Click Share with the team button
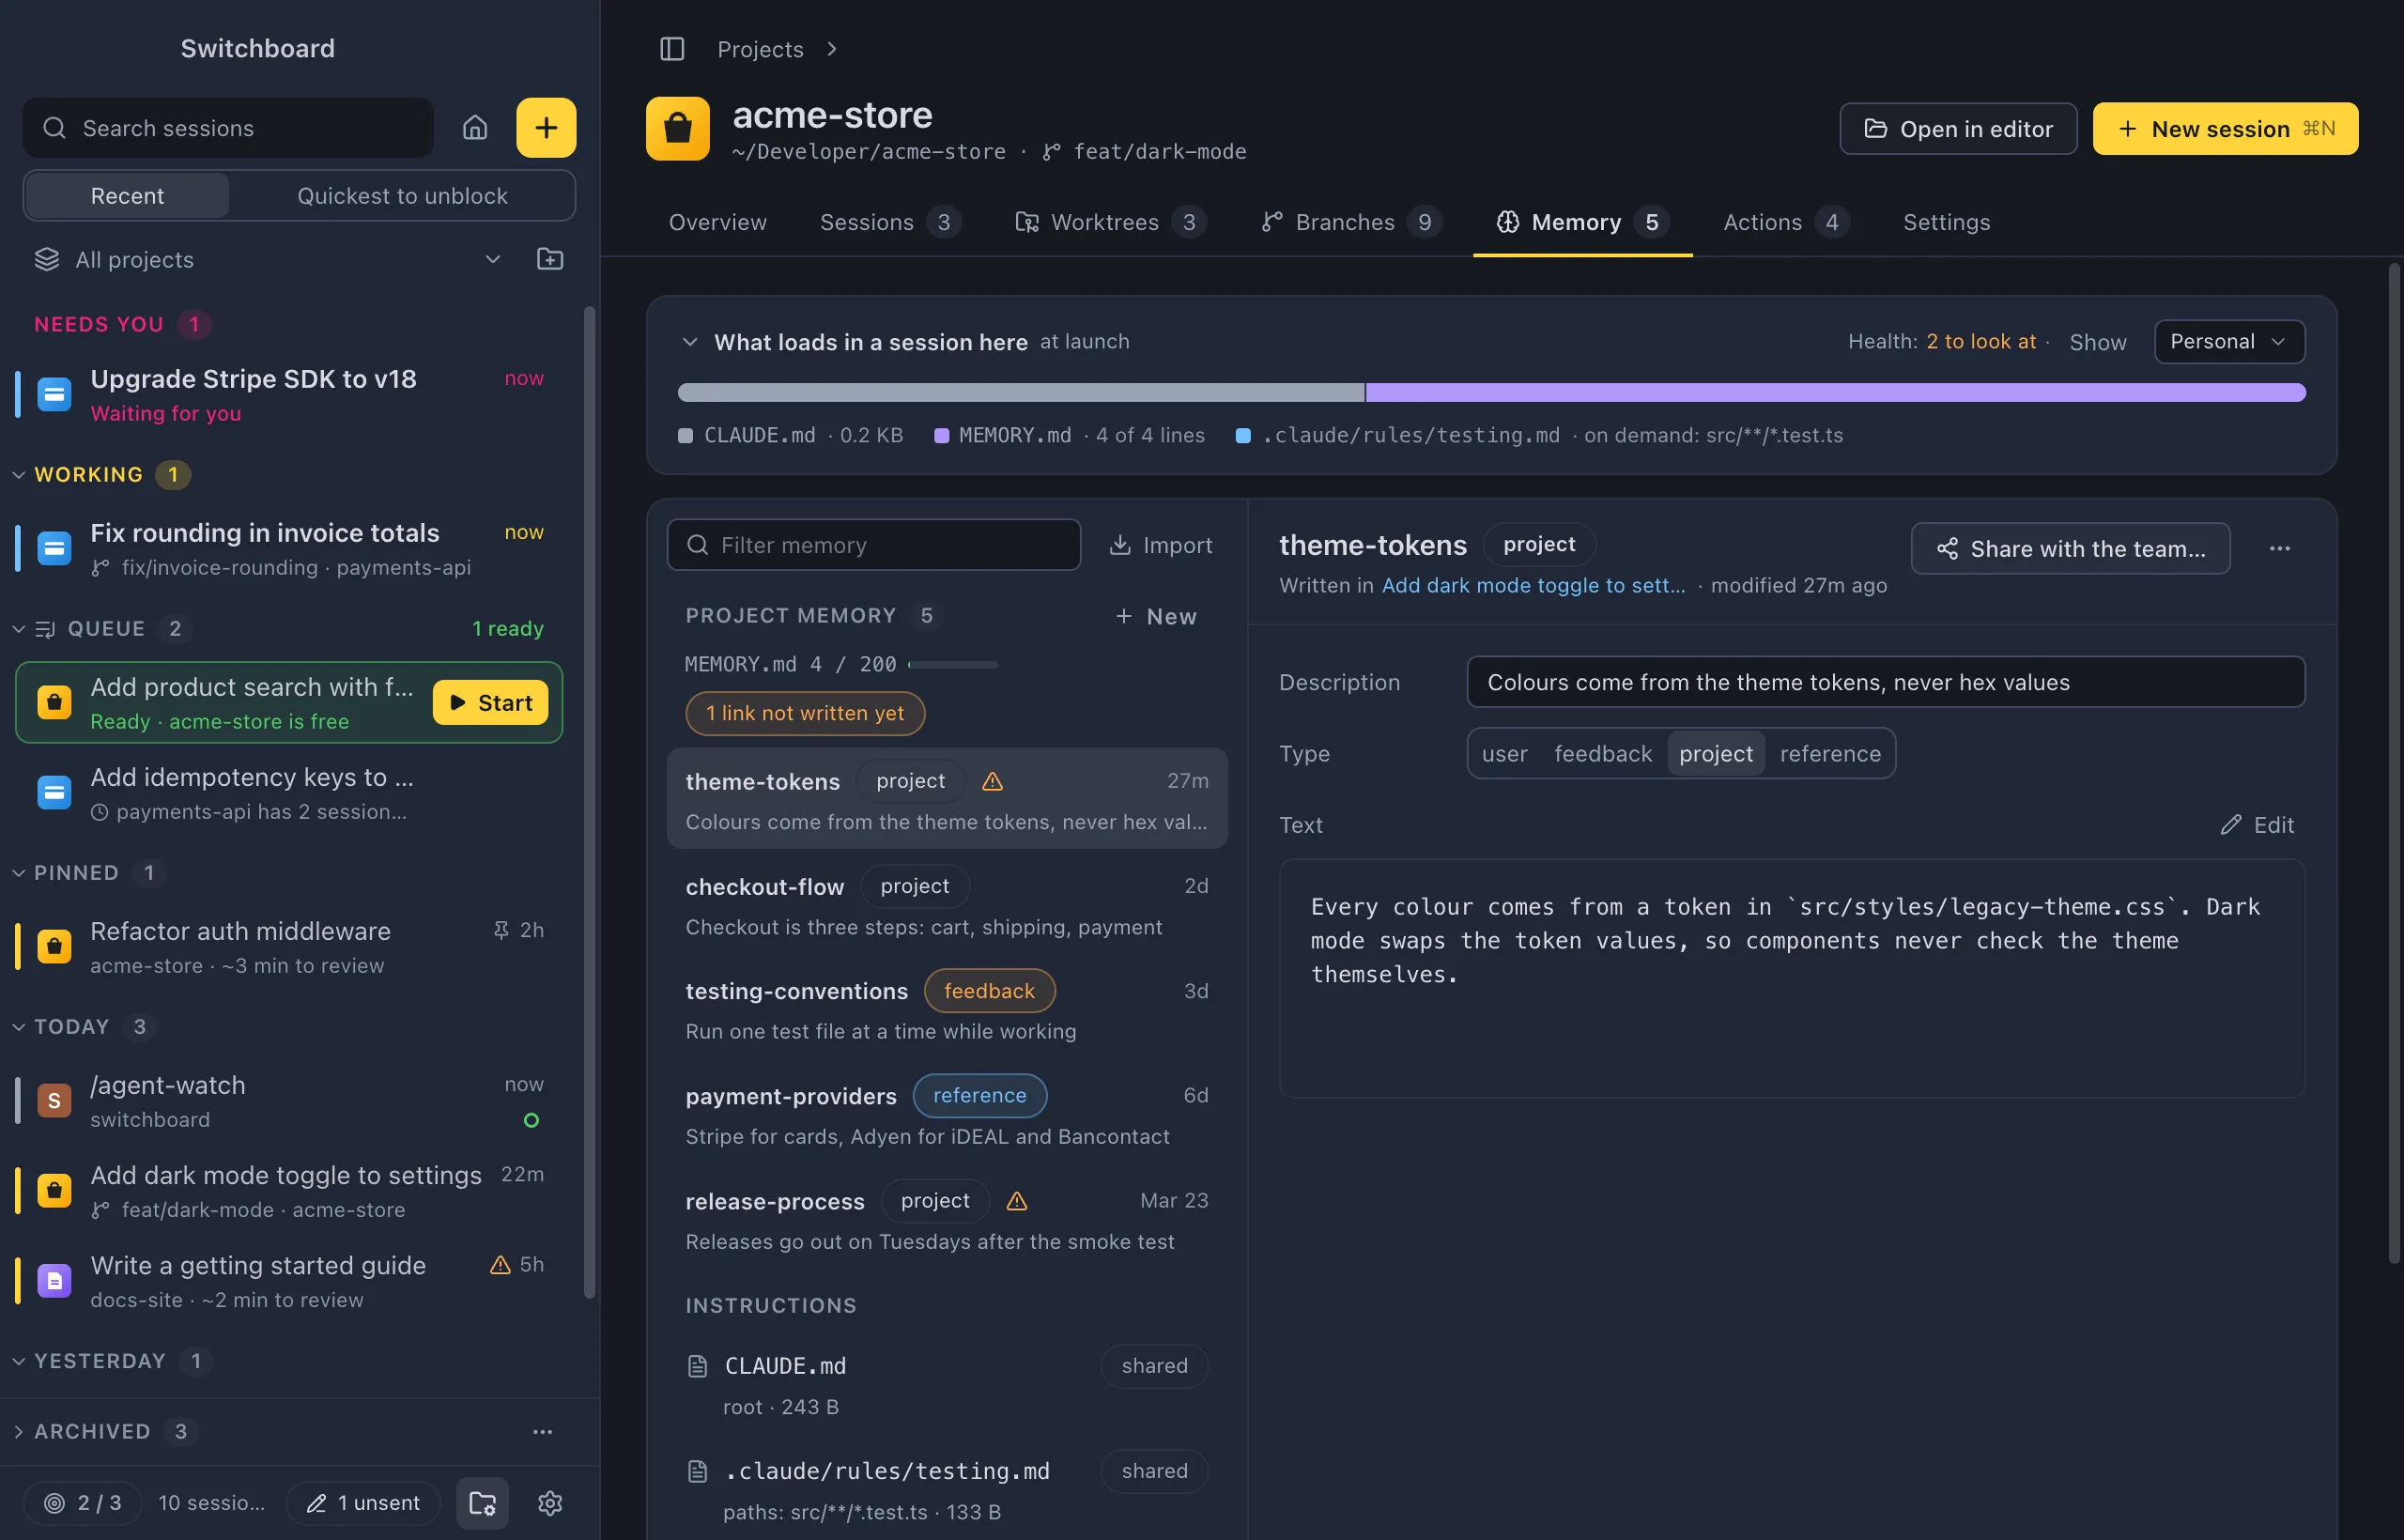Image resolution: width=2404 pixels, height=1540 pixels. [2070, 548]
